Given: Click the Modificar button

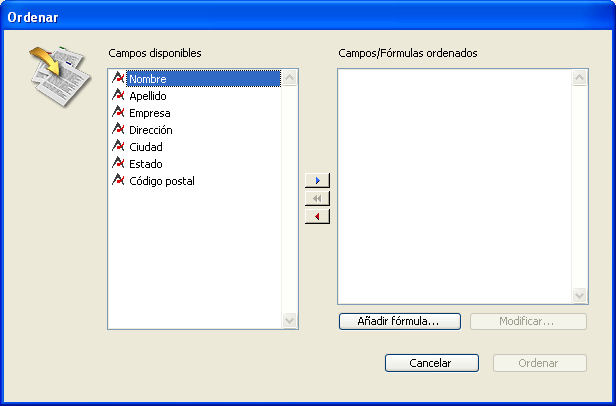Looking at the screenshot, I should [528, 321].
